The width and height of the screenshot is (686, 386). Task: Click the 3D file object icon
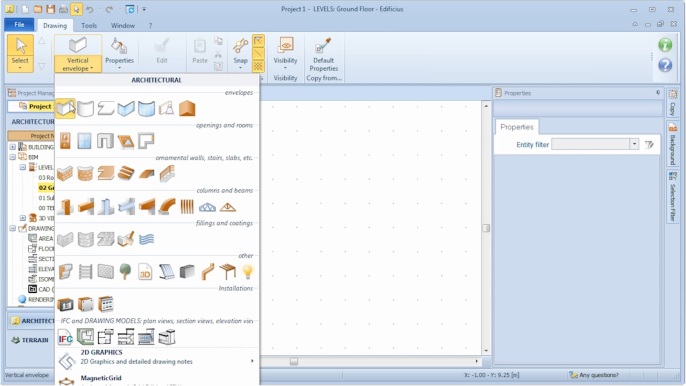tap(145, 272)
